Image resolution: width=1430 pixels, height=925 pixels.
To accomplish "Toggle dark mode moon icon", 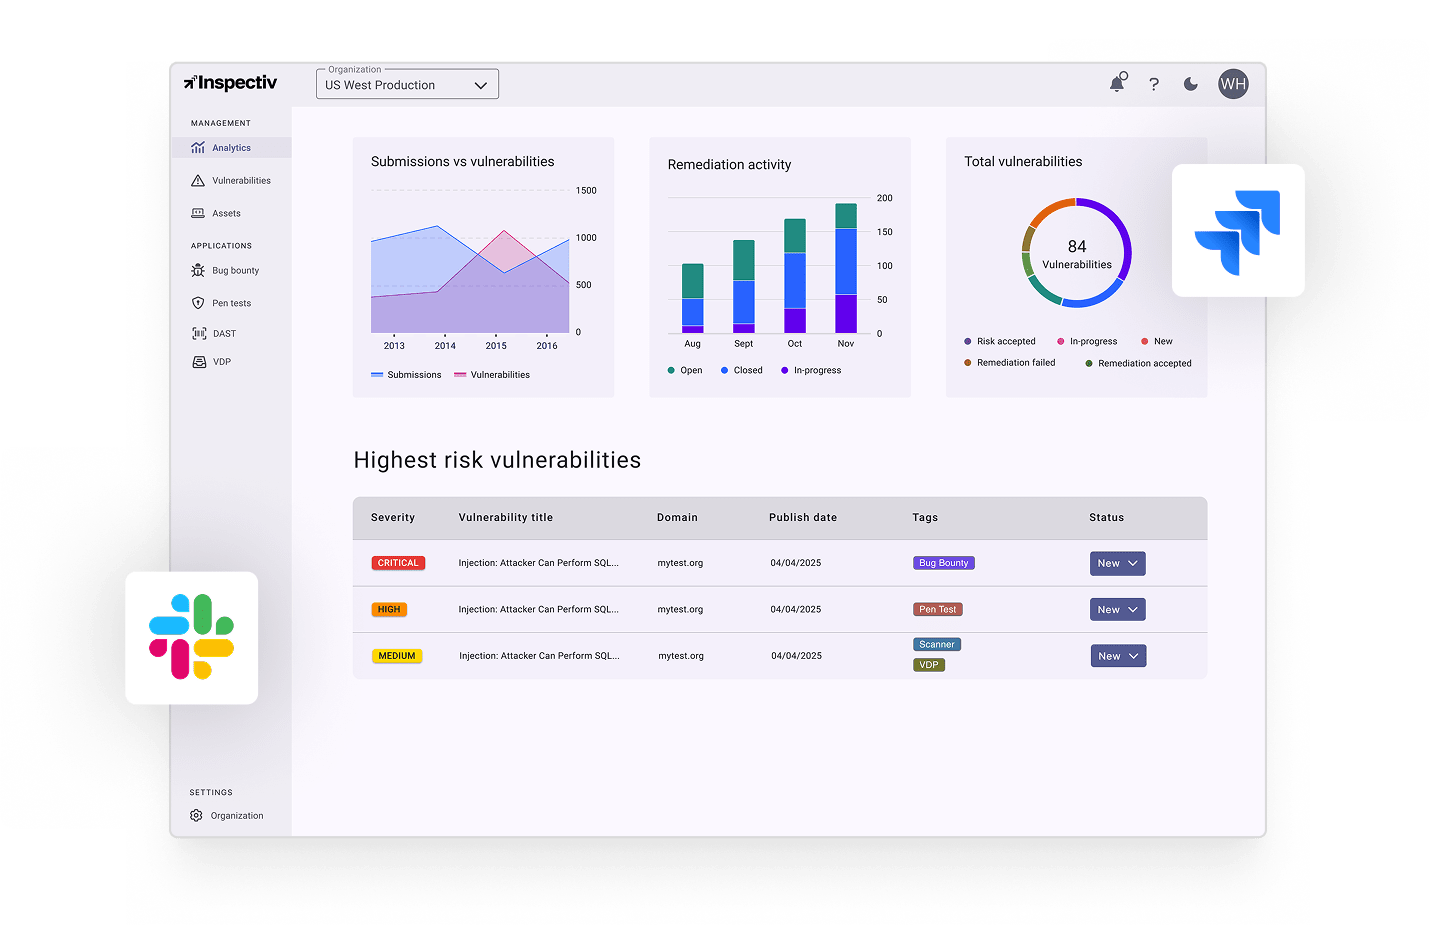I will [1190, 84].
